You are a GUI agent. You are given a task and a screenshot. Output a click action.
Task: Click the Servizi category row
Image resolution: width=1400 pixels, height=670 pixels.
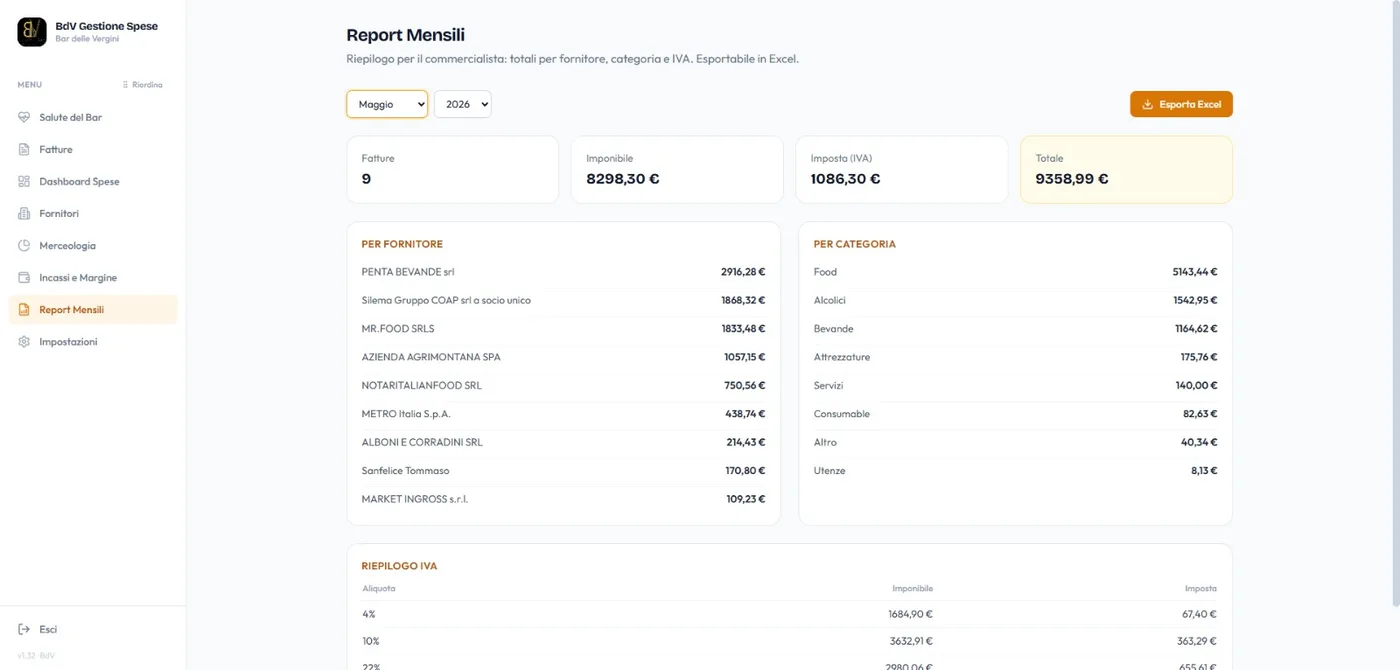coord(1015,385)
